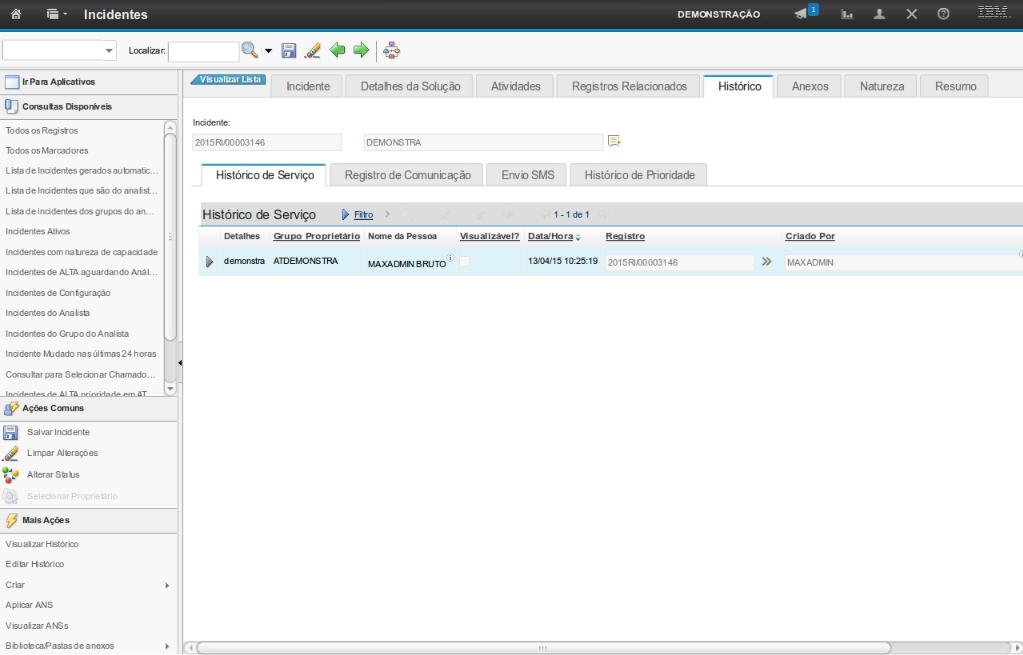
Task: Open the query dropdown in the toolbar
Action: click(x=109, y=51)
